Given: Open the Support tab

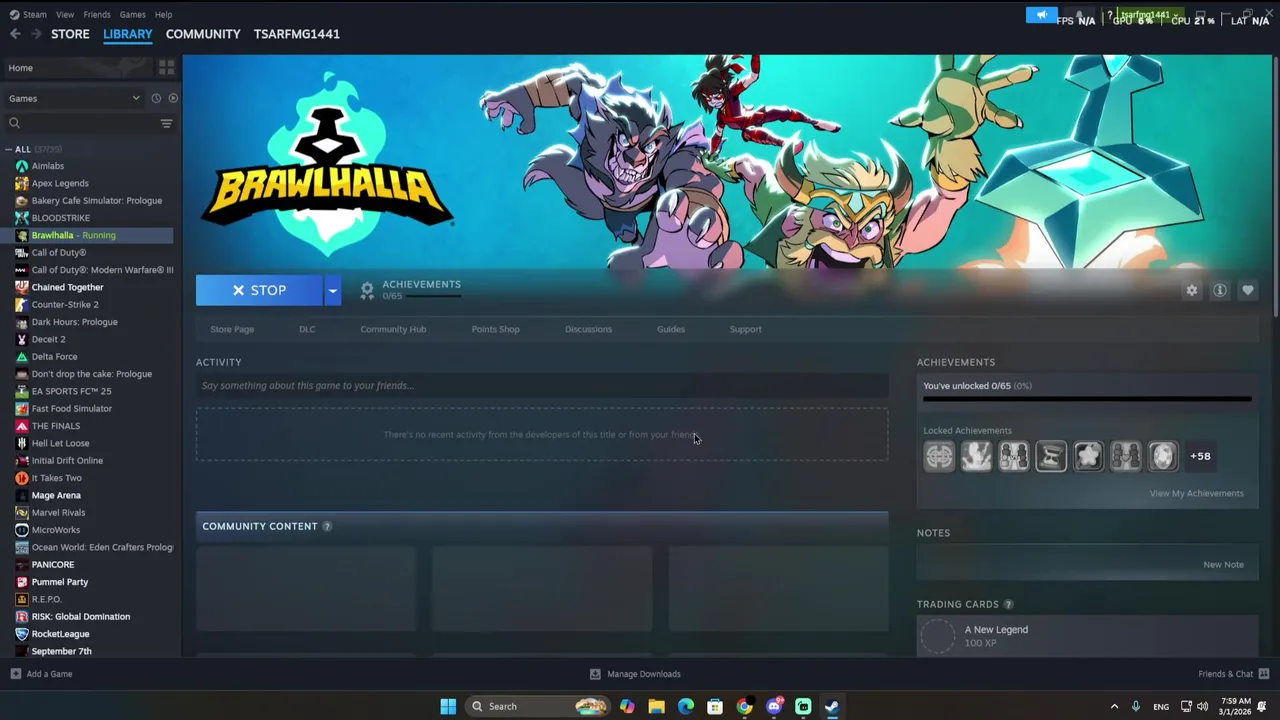Looking at the screenshot, I should pyautogui.click(x=745, y=329).
